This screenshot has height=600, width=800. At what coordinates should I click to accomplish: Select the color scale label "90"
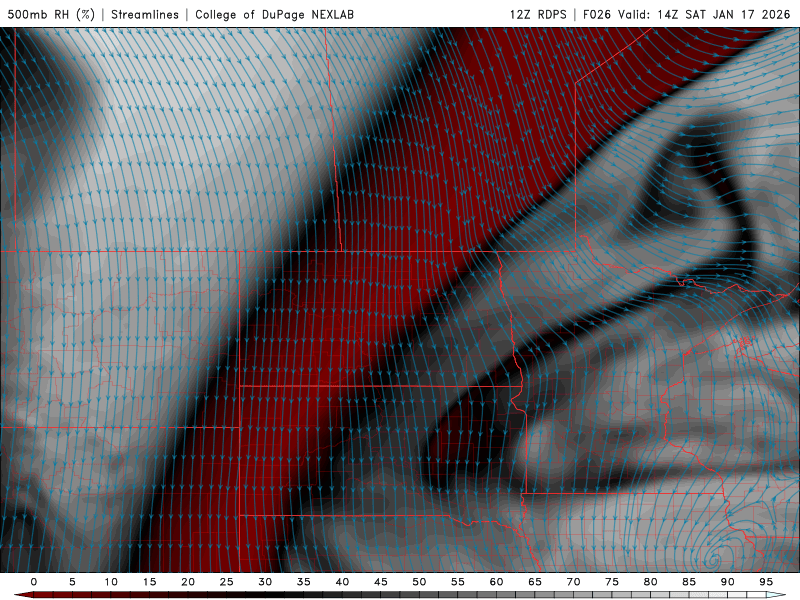[727, 582]
